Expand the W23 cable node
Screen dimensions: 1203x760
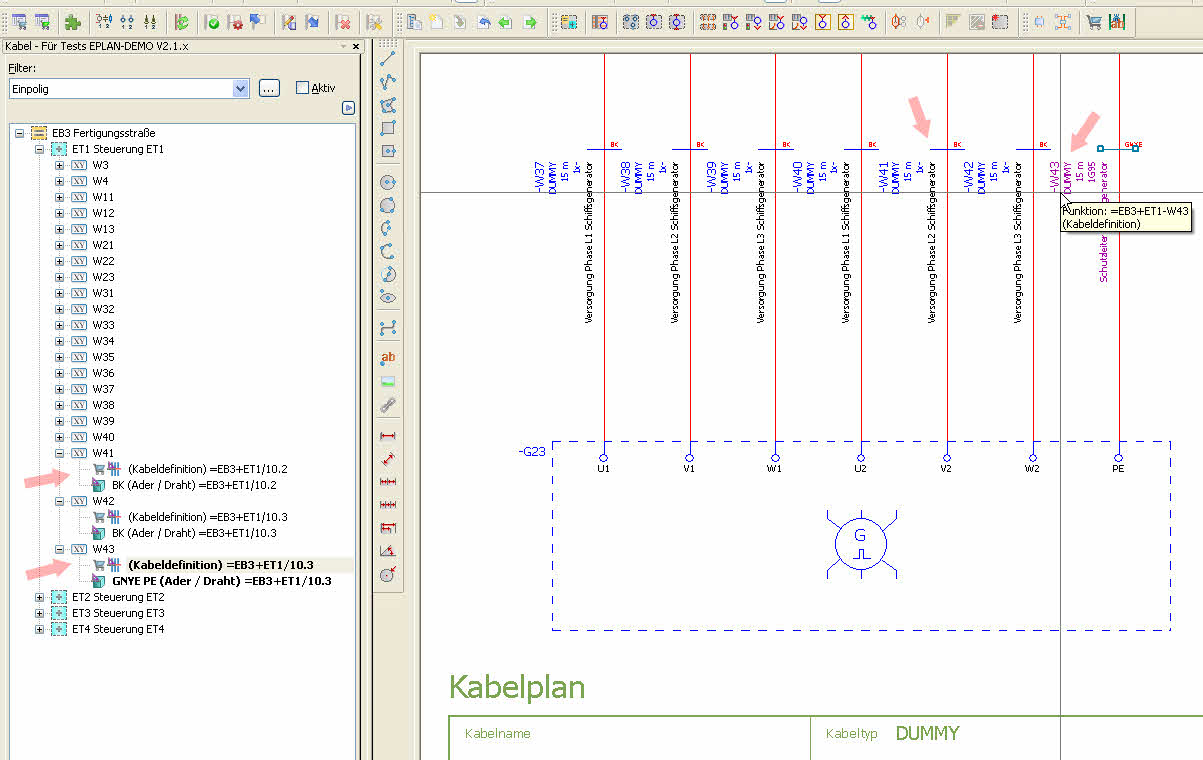click(x=59, y=277)
